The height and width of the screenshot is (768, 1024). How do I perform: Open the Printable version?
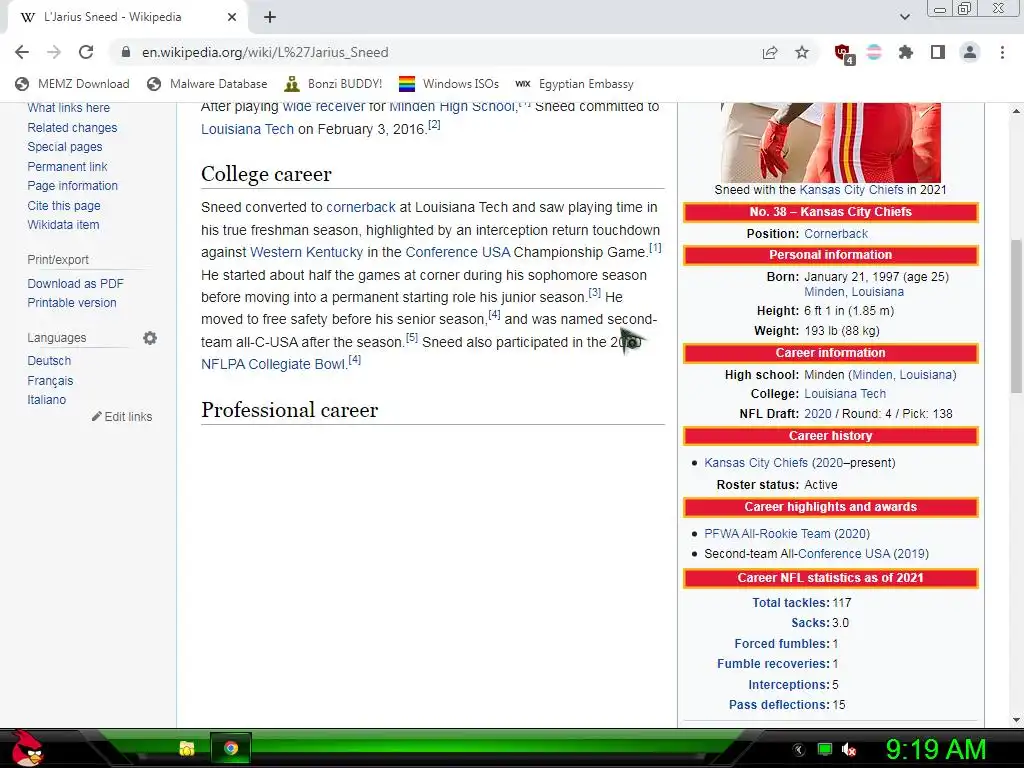coord(72,302)
